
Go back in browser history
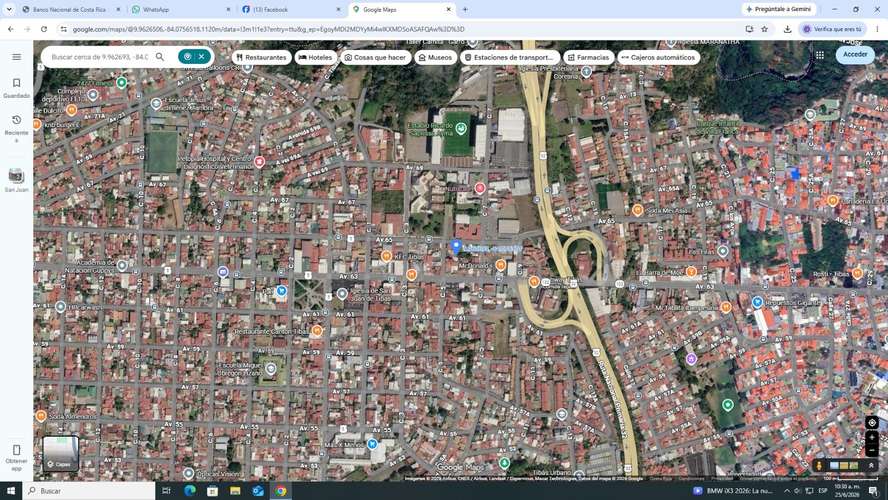(11, 29)
